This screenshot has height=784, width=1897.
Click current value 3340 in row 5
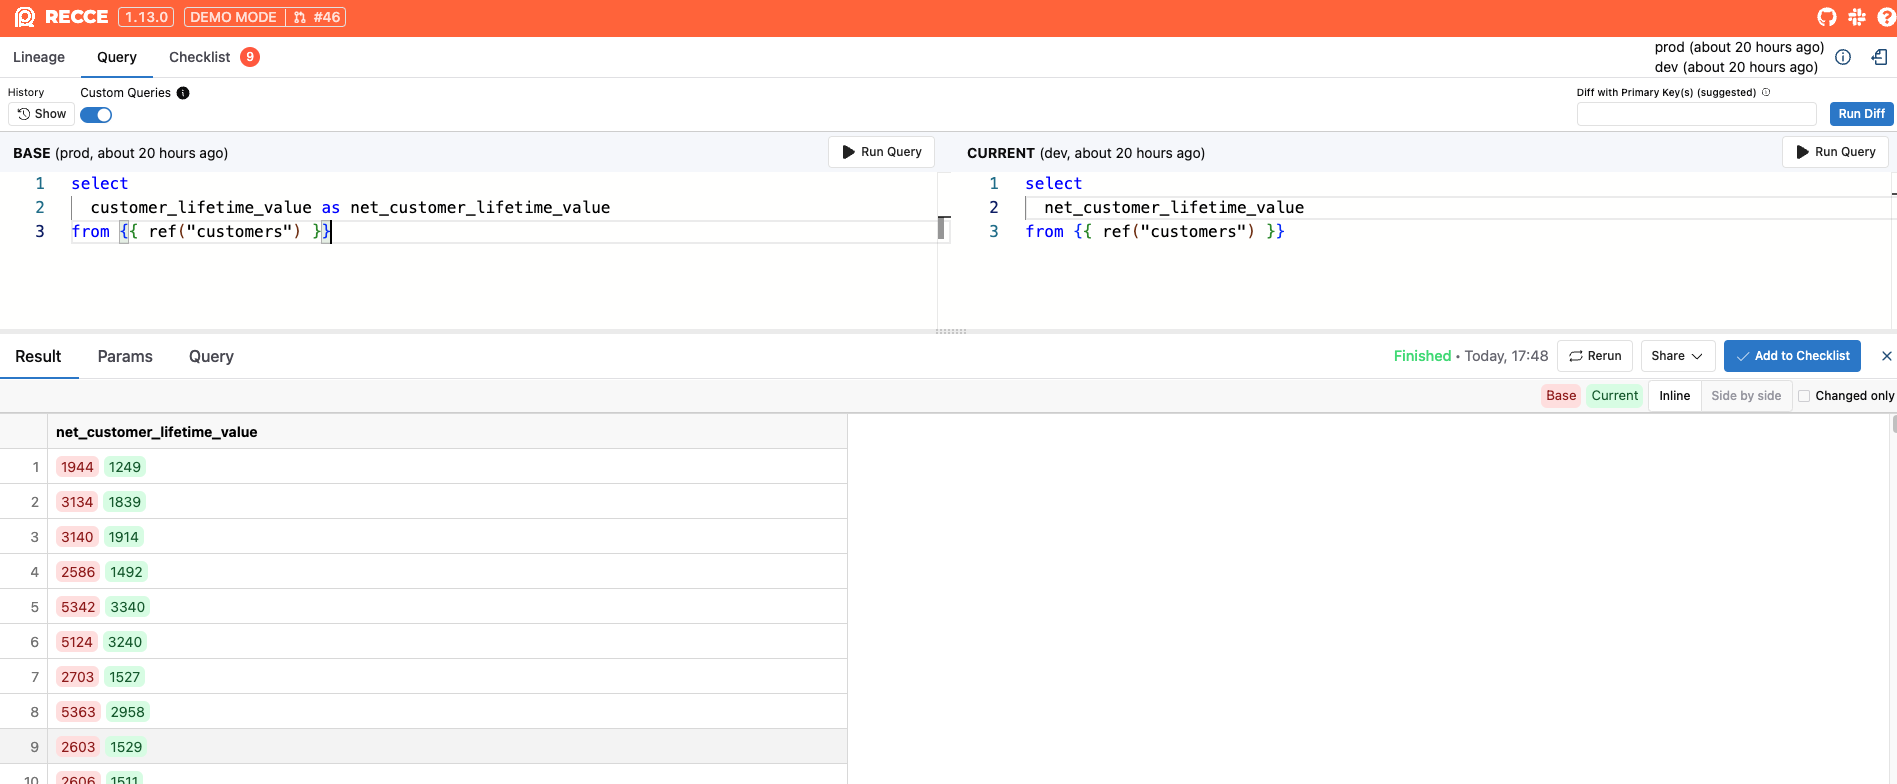128,607
